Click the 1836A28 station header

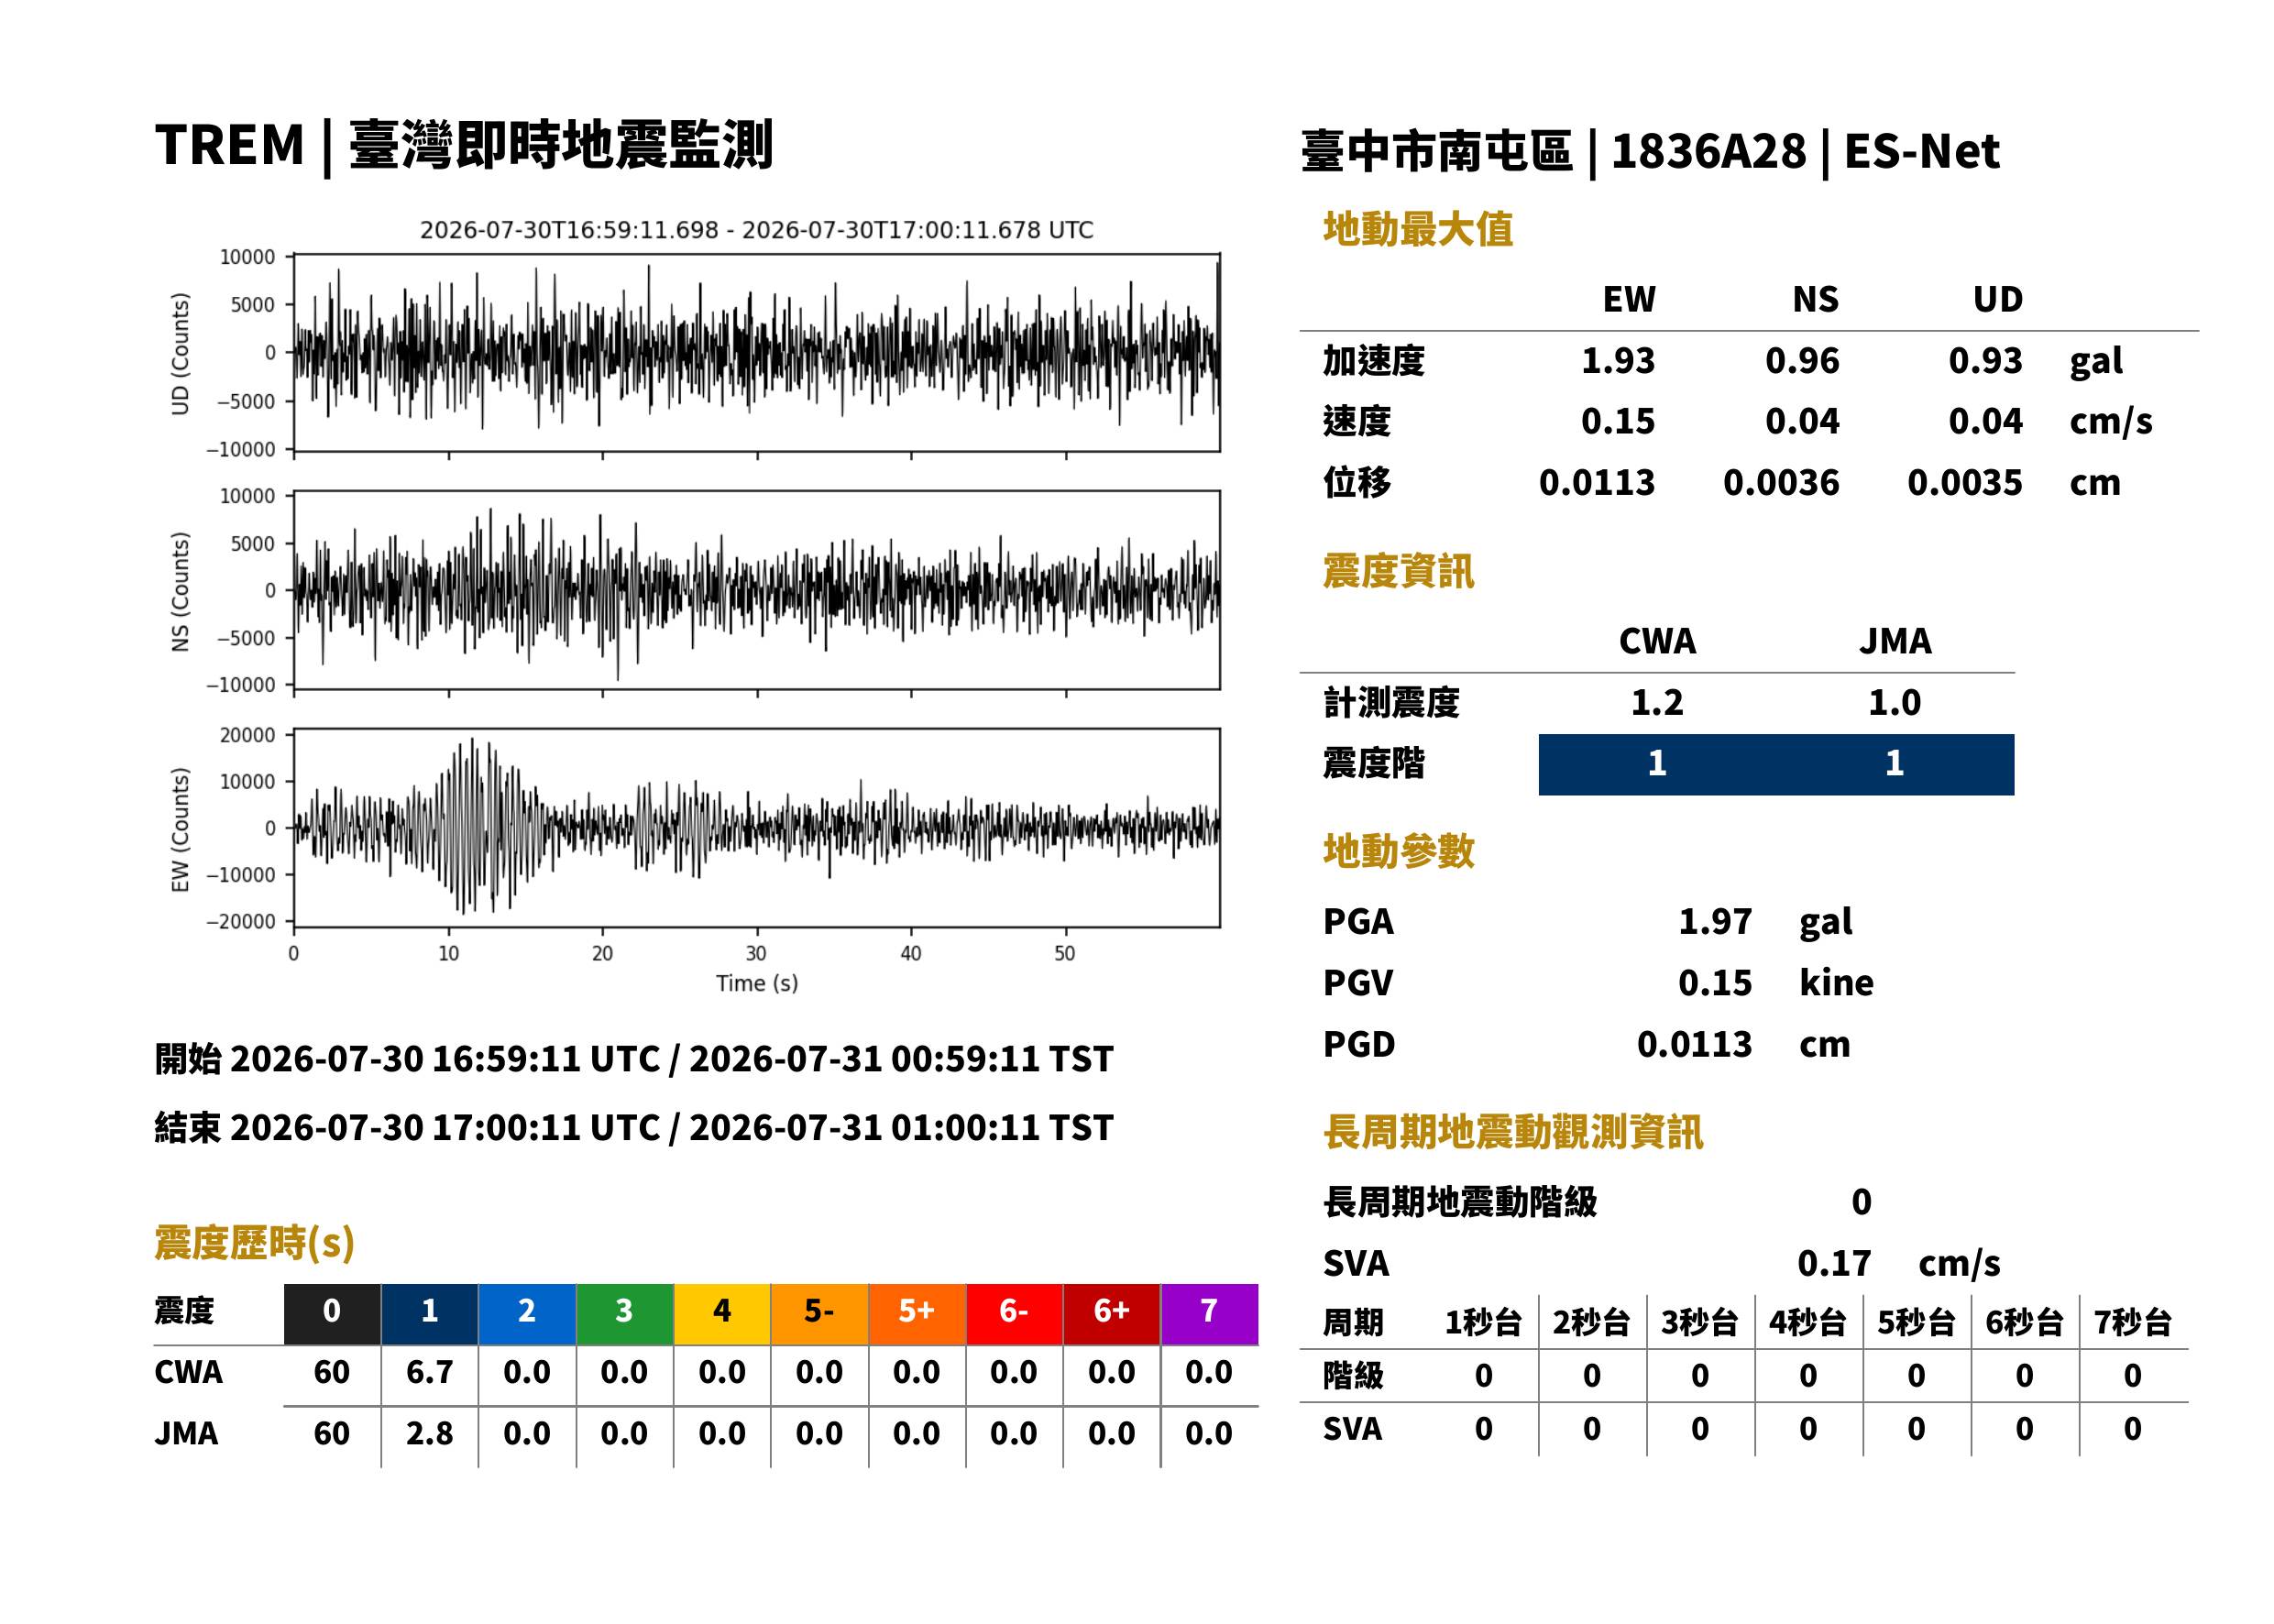pos(1708,152)
